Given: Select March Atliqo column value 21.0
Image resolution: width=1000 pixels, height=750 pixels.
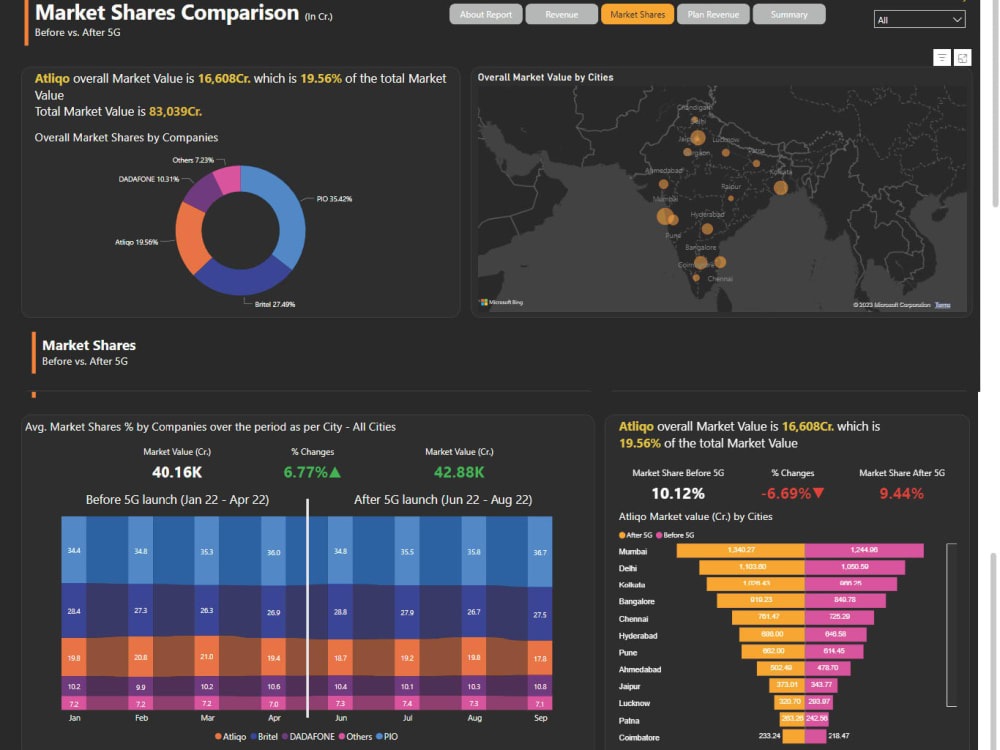Looking at the screenshot, I should click(207, 657).
